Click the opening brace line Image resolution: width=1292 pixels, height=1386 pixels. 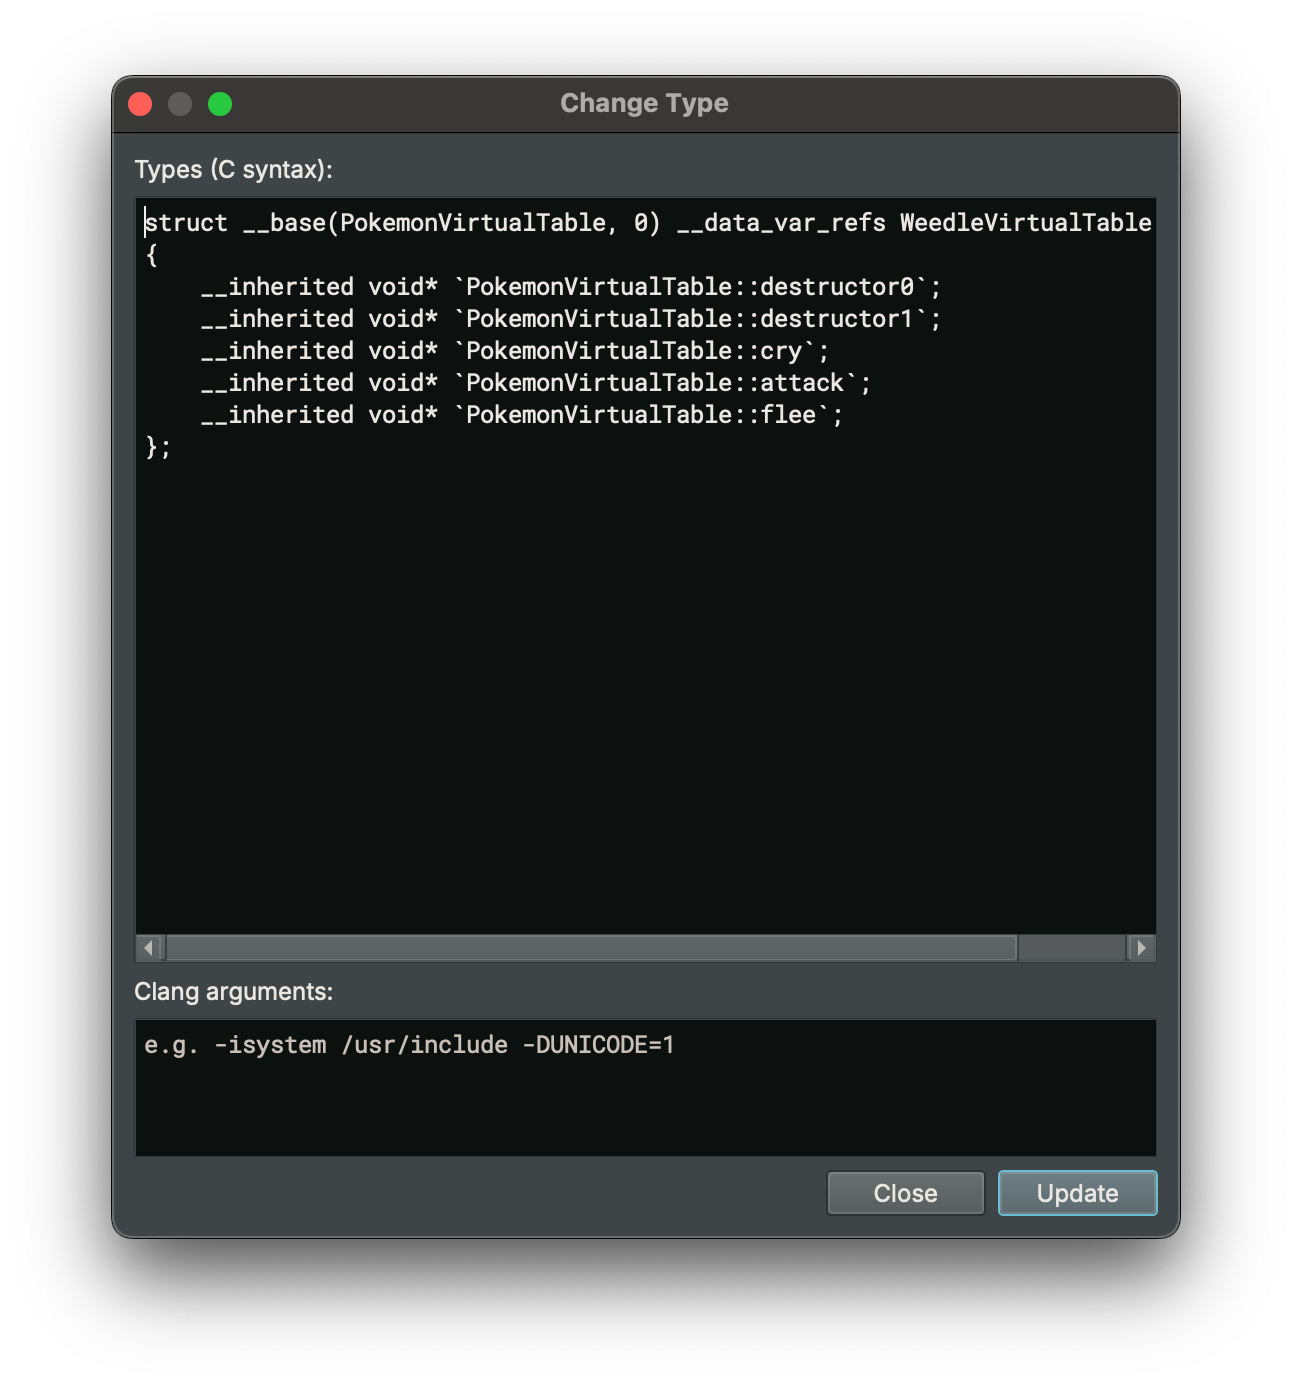(151, 255)
